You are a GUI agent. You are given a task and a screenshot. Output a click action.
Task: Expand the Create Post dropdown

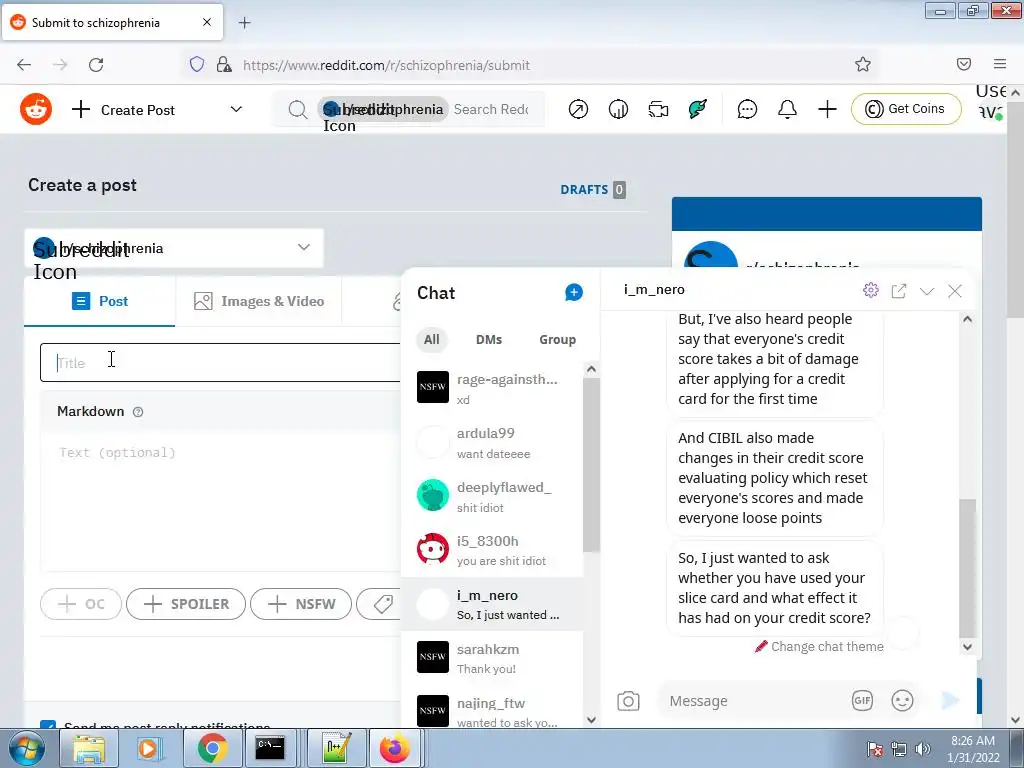tap(236, 110)
